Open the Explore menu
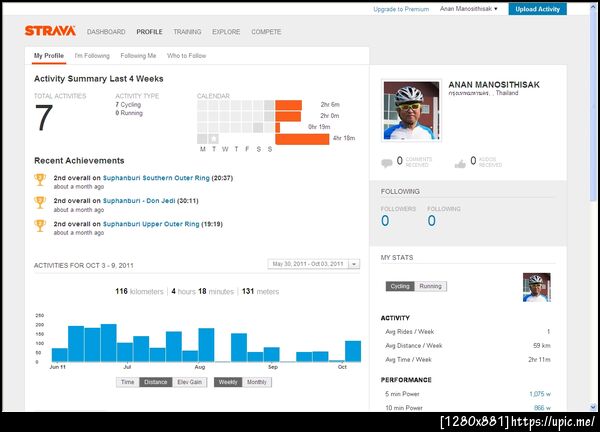 pos(226,32)
